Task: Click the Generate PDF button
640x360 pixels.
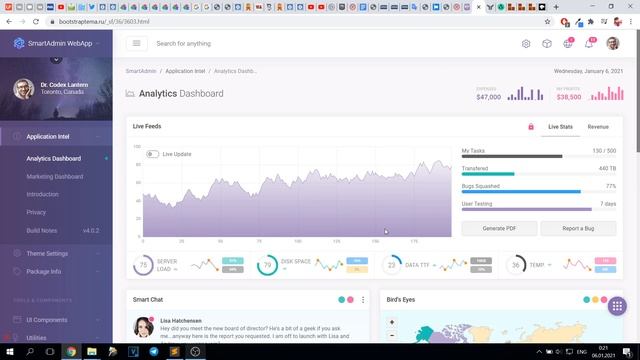Action: click(x=499, y=229)
